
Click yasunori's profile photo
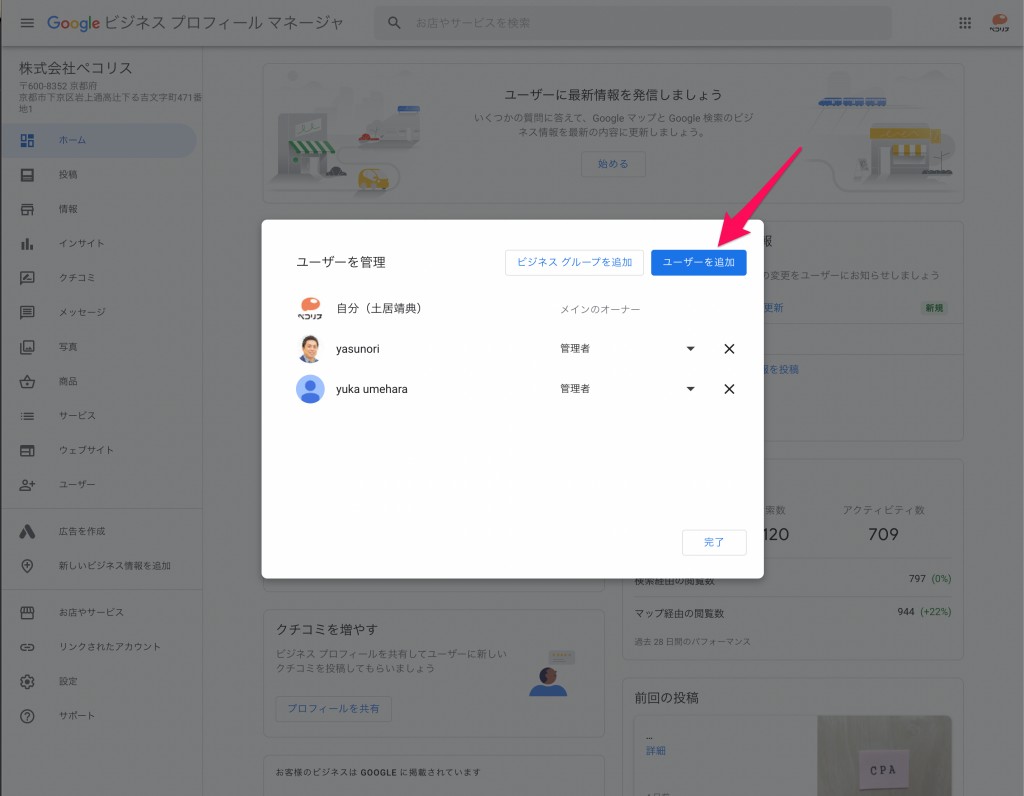pos(310,349)
